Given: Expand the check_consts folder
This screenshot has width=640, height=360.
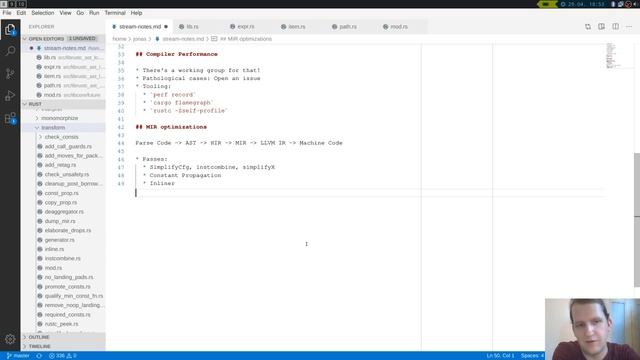Looking at the screenshot, I should pyautogui.click(x=61, y=137).
